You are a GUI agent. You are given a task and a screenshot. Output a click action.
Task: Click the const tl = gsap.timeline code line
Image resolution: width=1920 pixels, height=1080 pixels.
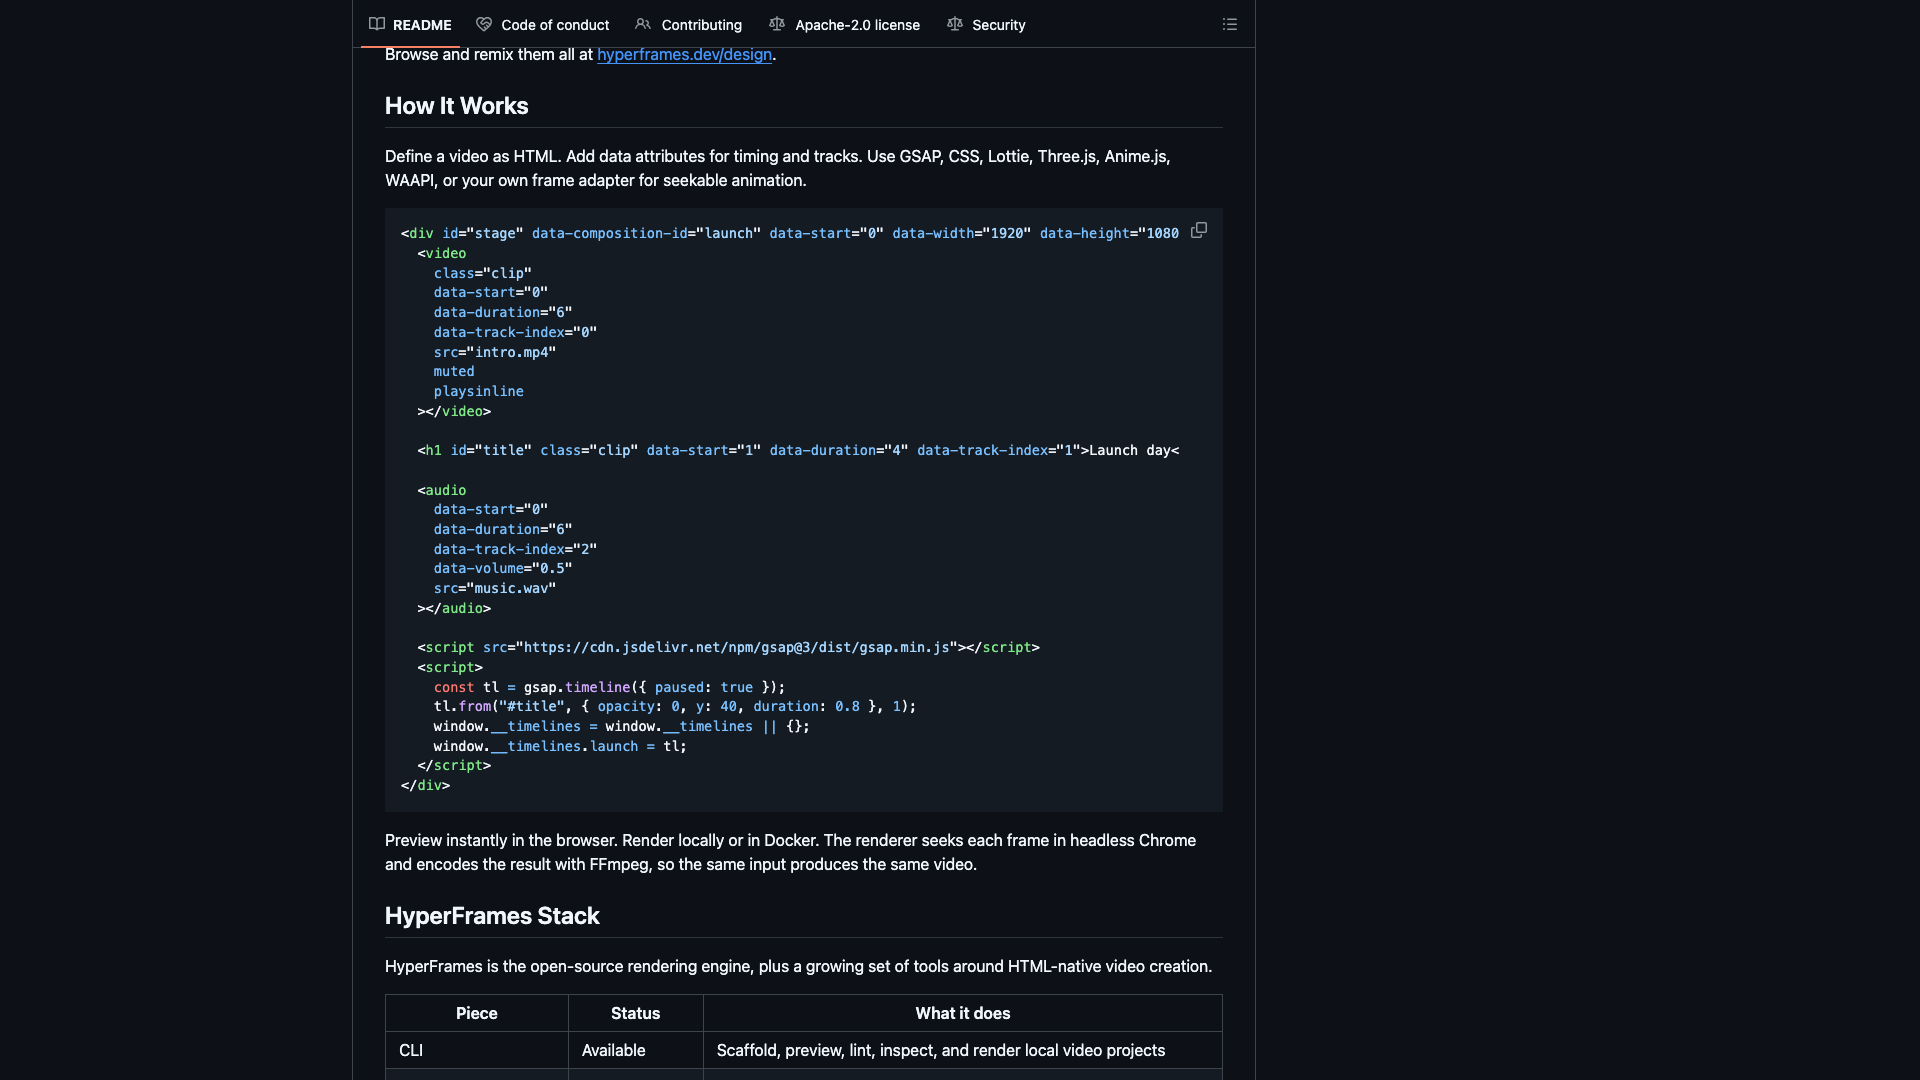pyautogui.click(x=610, y=687)
